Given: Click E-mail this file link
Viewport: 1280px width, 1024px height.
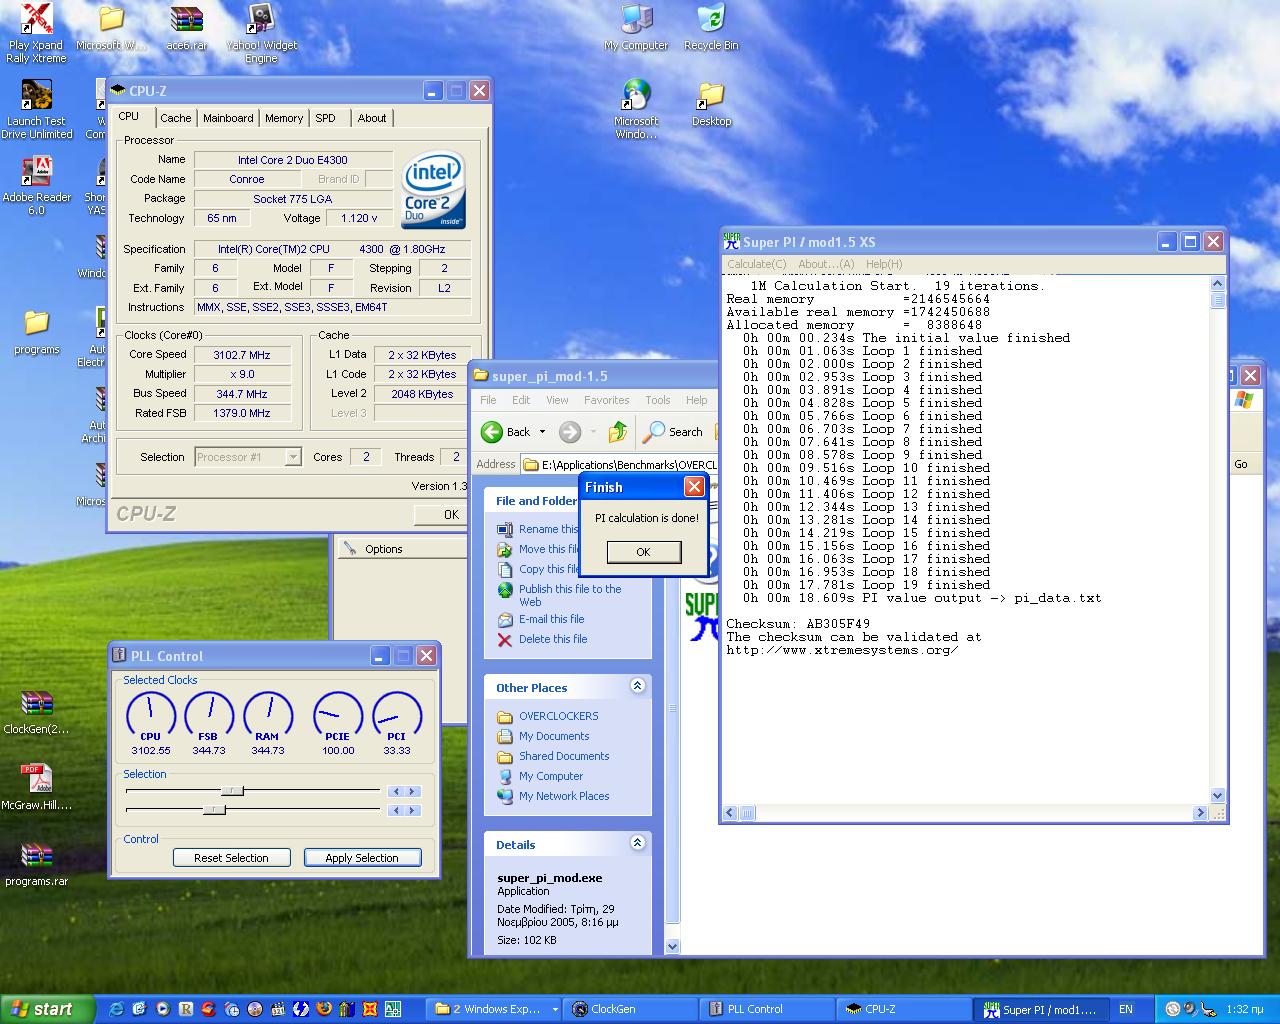Looking at the screenshot, I should (x=541, y=619).
